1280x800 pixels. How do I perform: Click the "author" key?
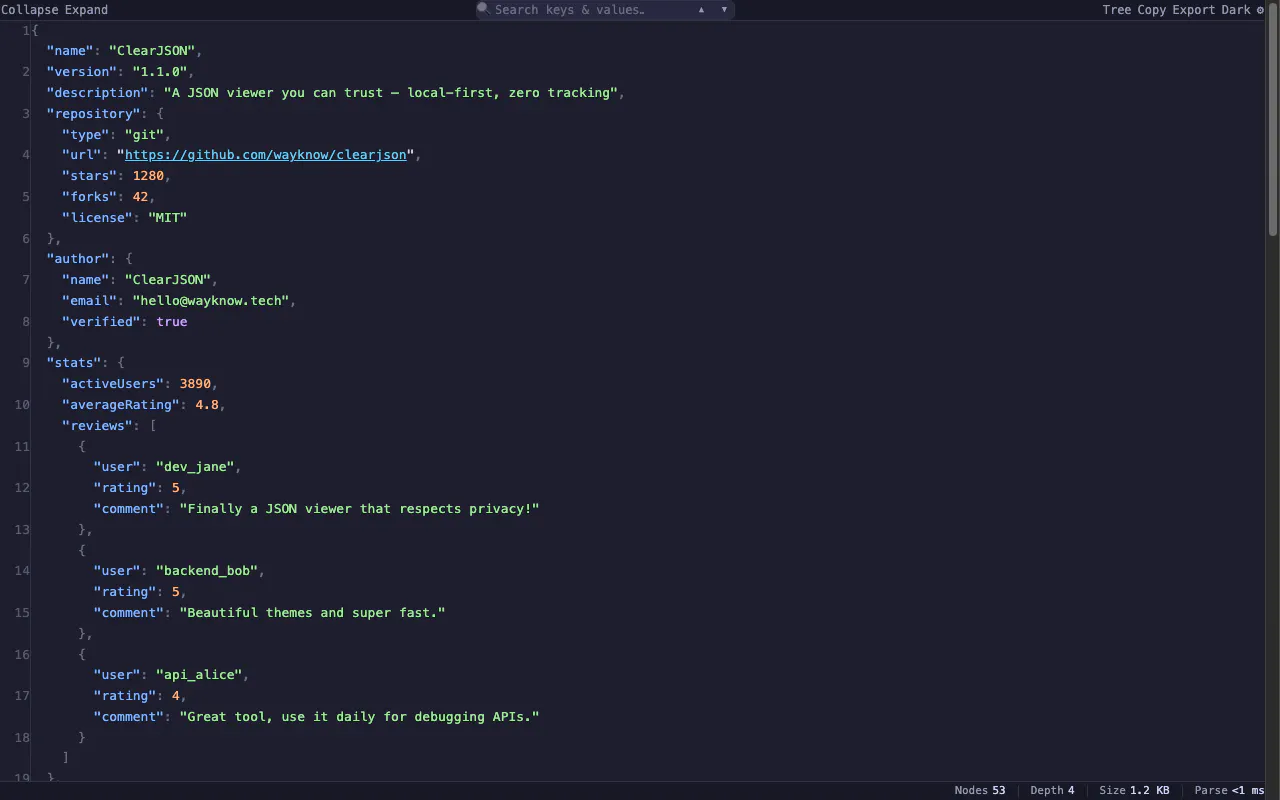pos(78,259)
